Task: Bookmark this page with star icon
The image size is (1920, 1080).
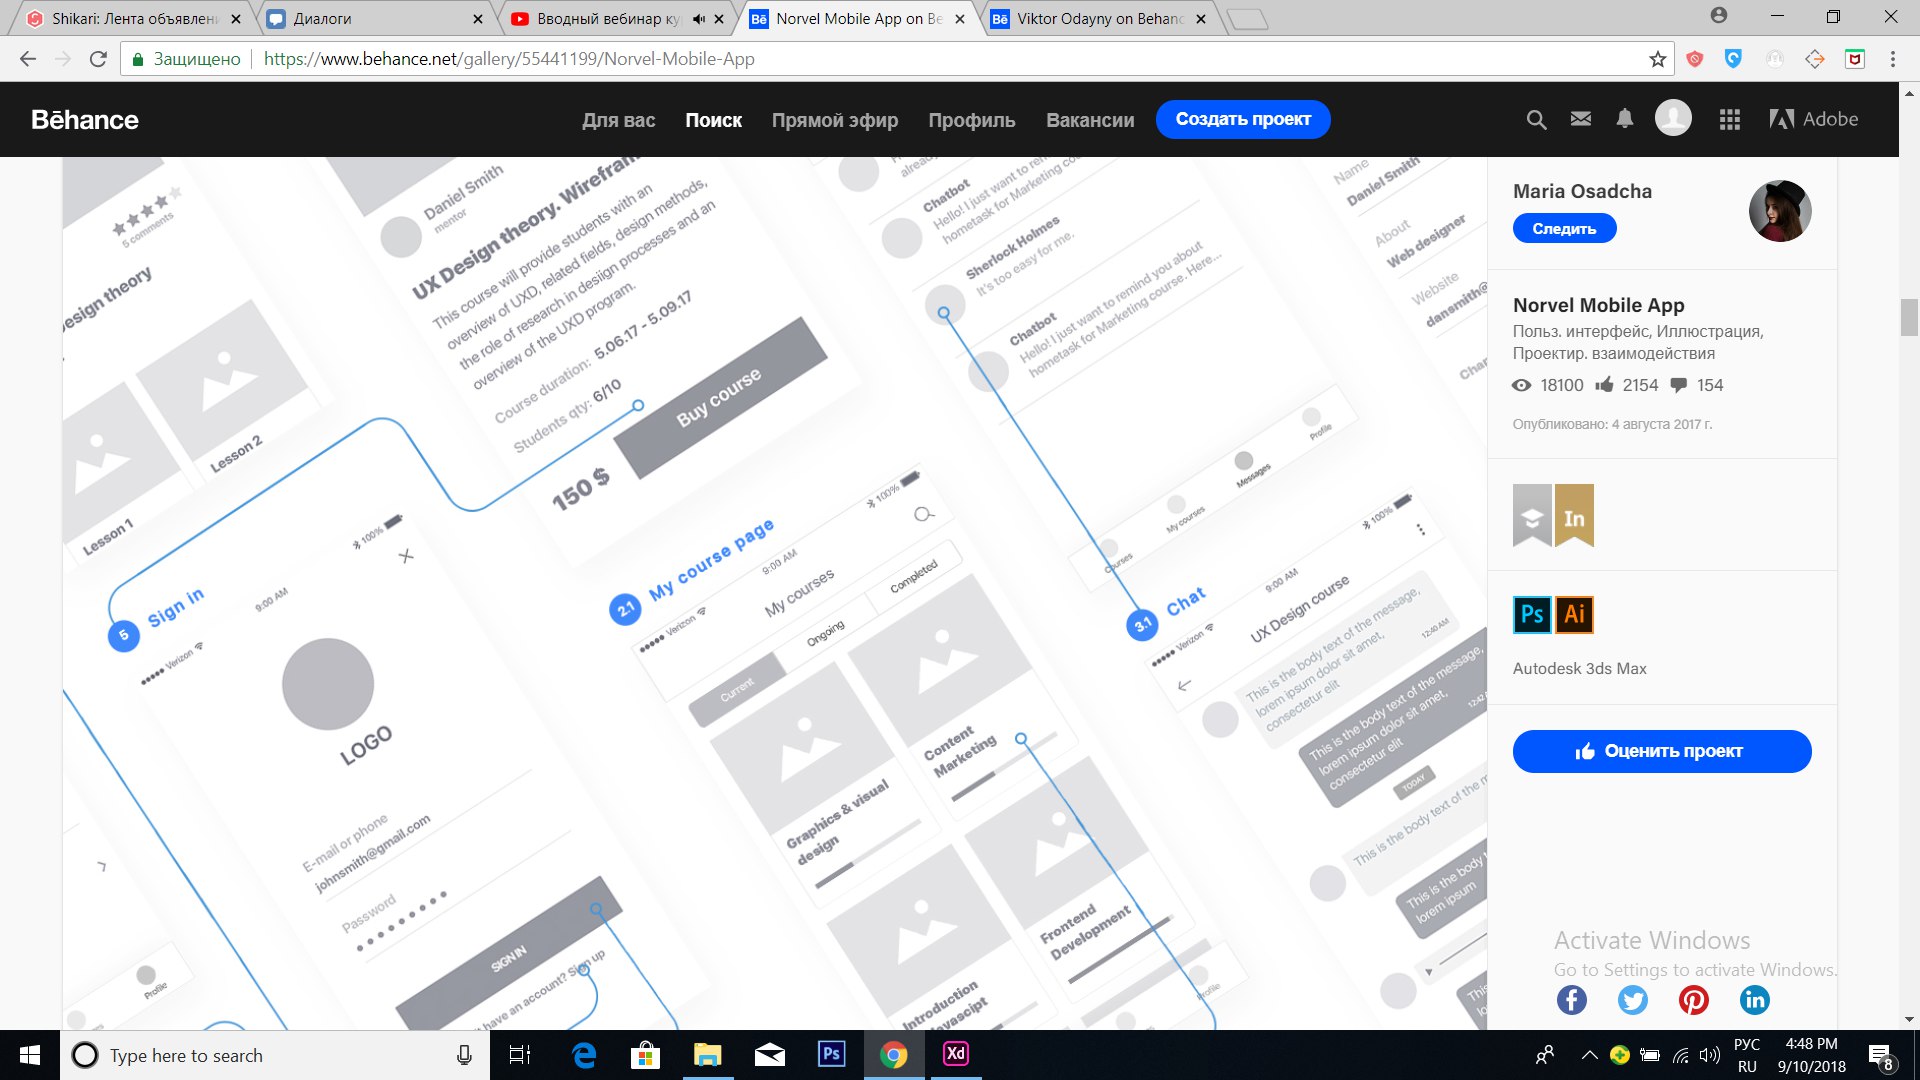Action: [x=1658, y=59]
